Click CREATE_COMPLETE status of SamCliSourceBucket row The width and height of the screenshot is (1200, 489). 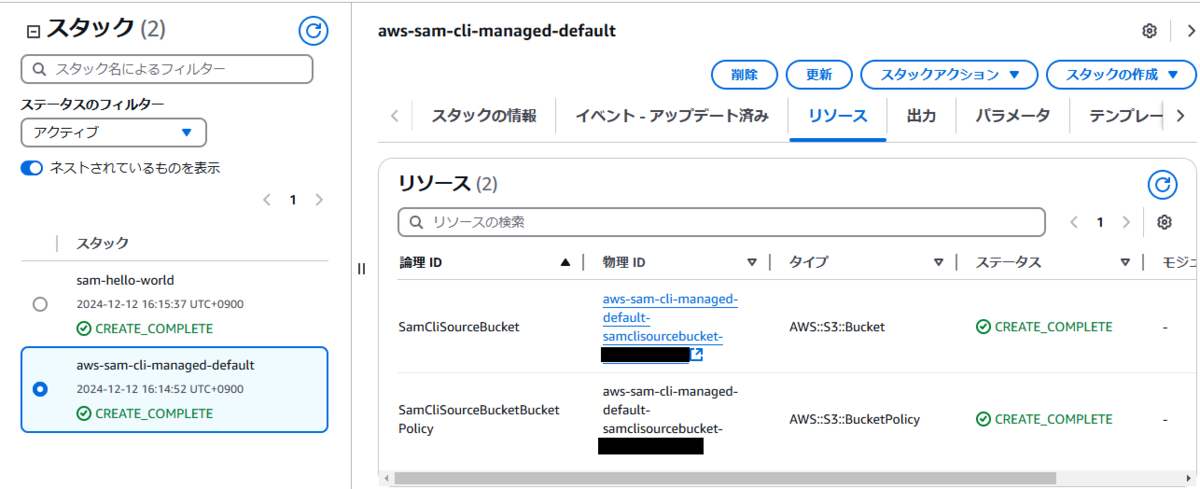coord(1044,327)
